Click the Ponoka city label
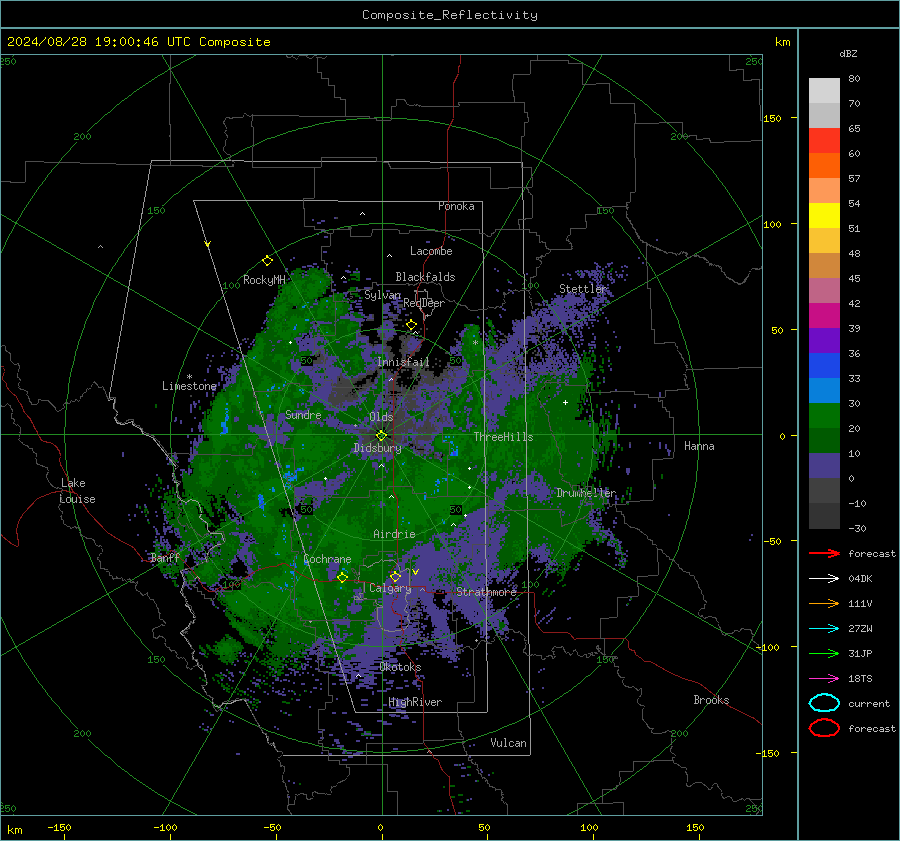 pos(456,206)
